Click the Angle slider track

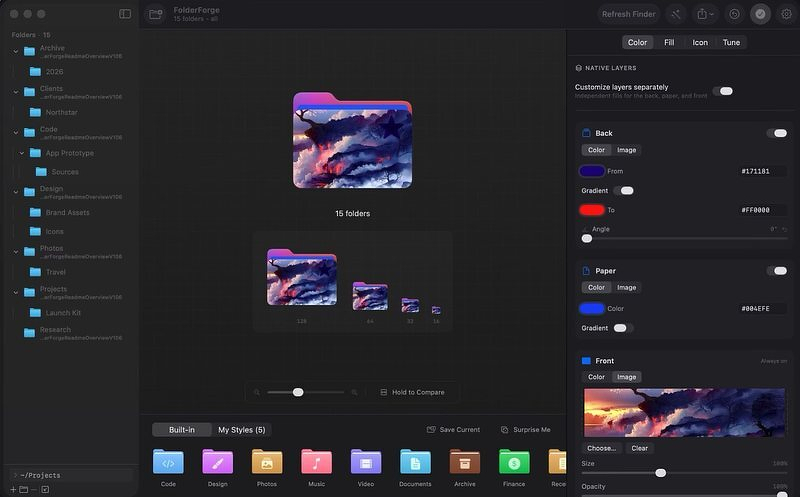(684, 238)
